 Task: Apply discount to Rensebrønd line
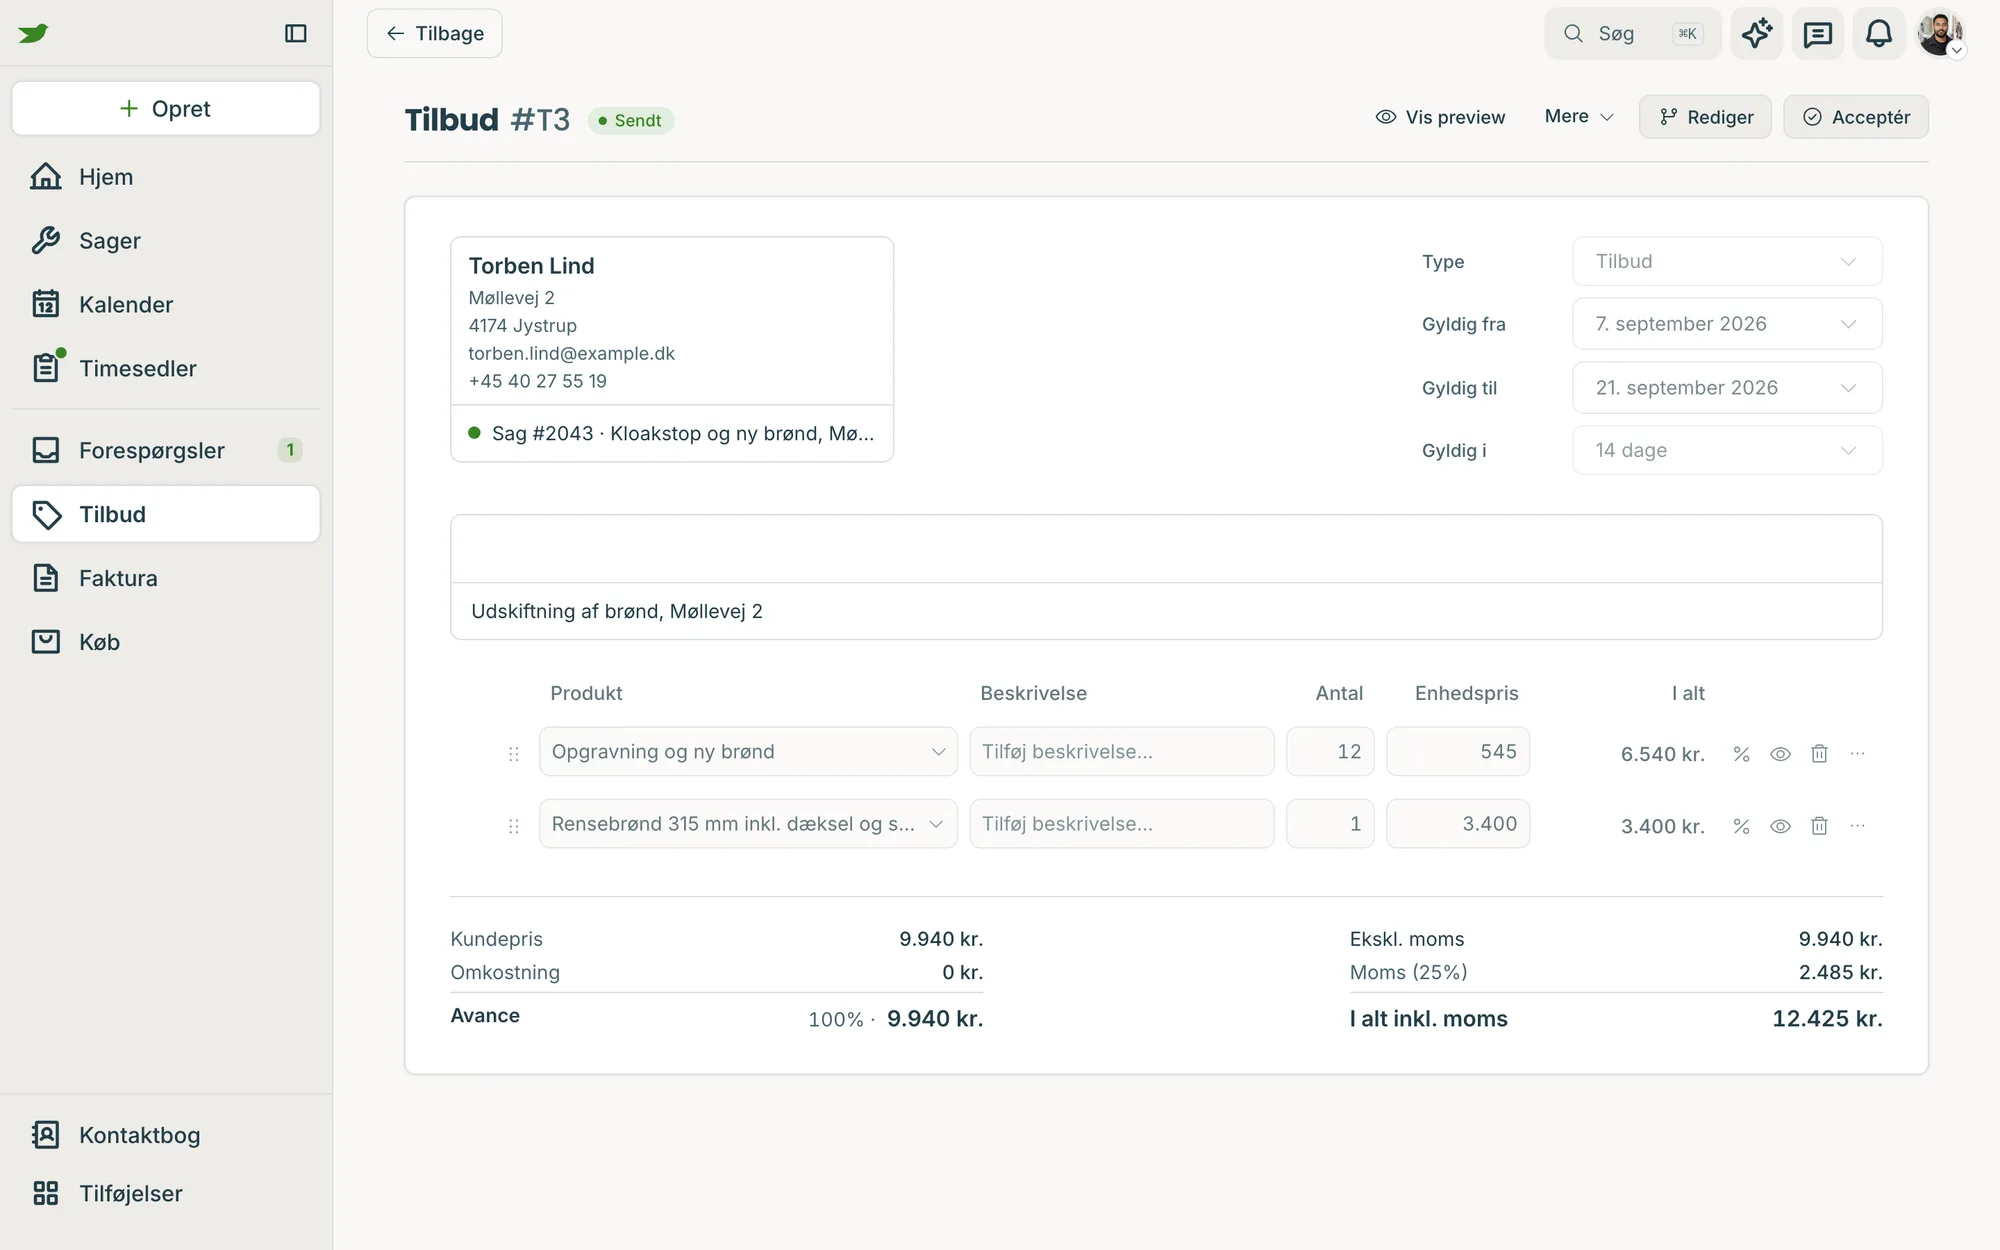point(1741,826)
